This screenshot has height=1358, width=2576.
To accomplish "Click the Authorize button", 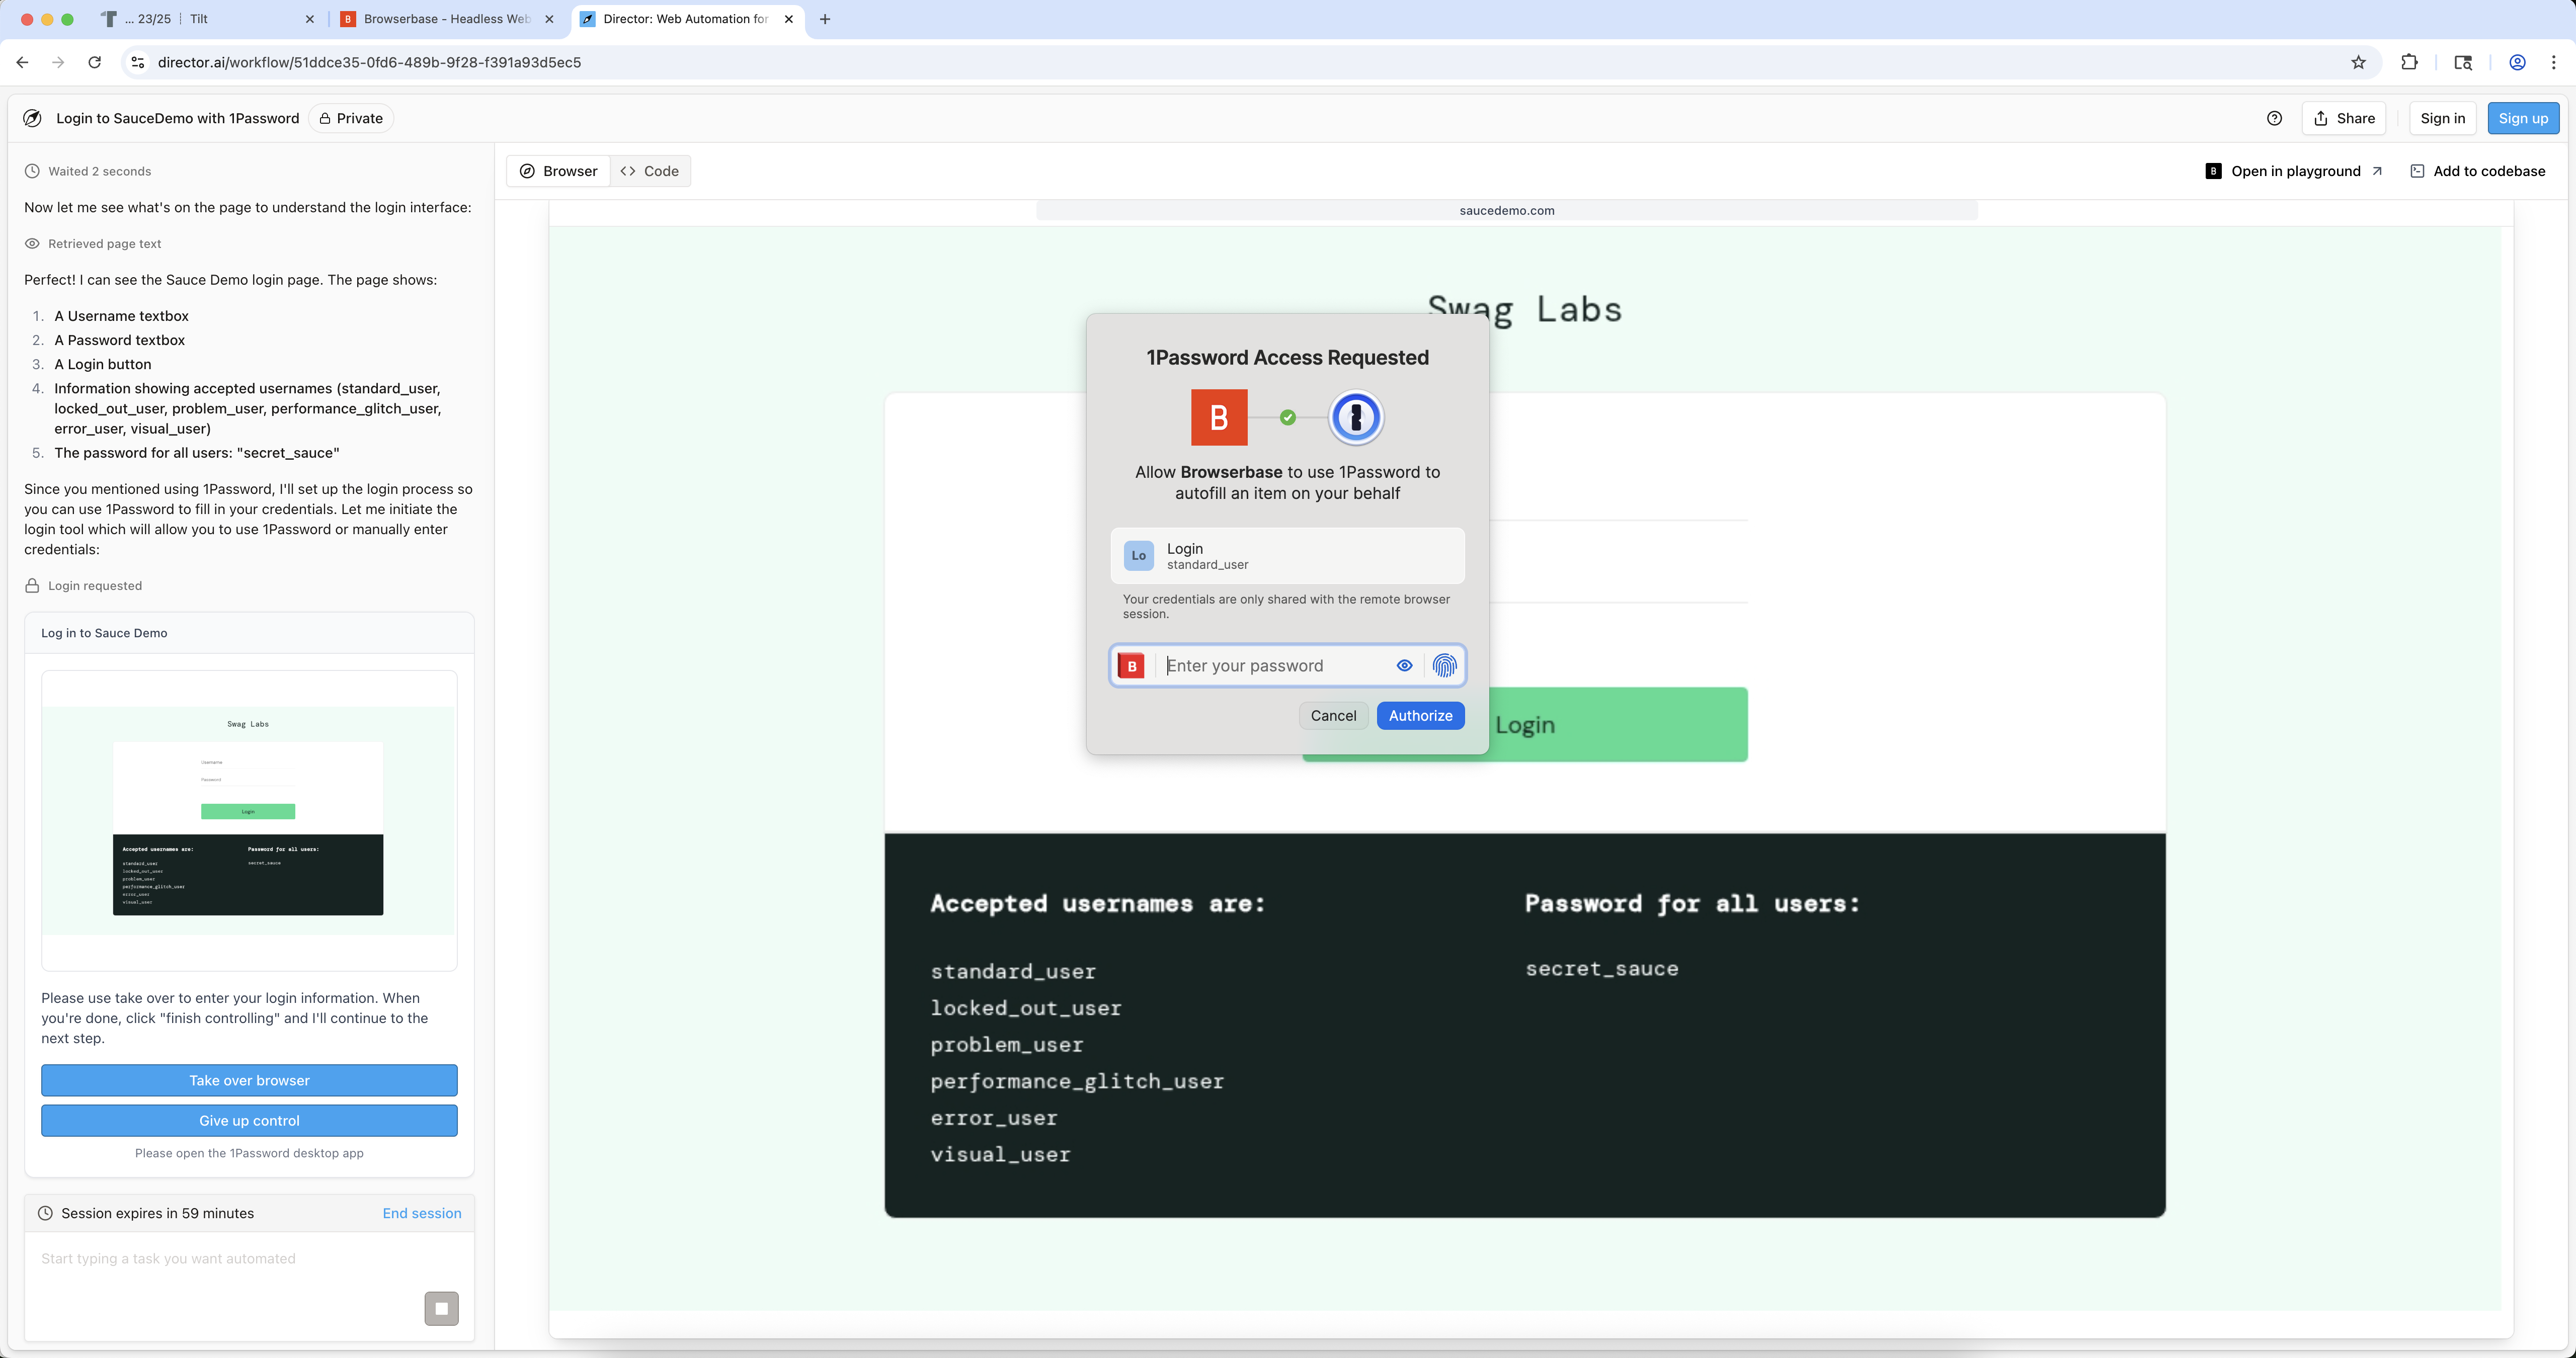I will pos(1420,716).
